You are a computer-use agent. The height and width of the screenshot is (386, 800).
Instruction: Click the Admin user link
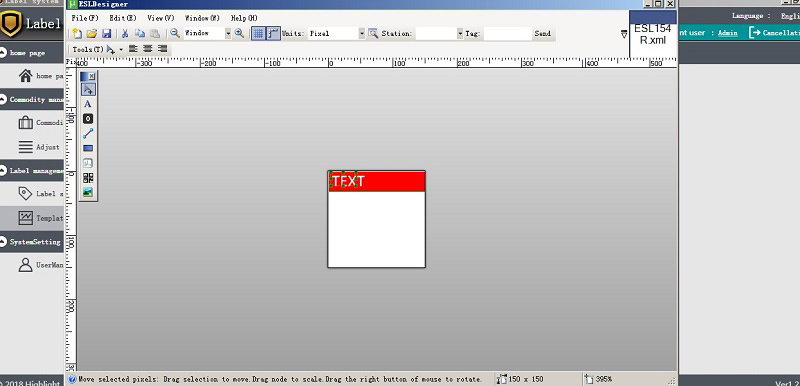(728, 33)
